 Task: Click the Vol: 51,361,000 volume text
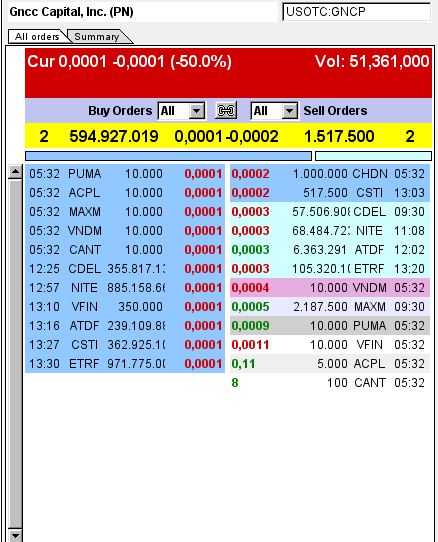[x=372, y=62]
